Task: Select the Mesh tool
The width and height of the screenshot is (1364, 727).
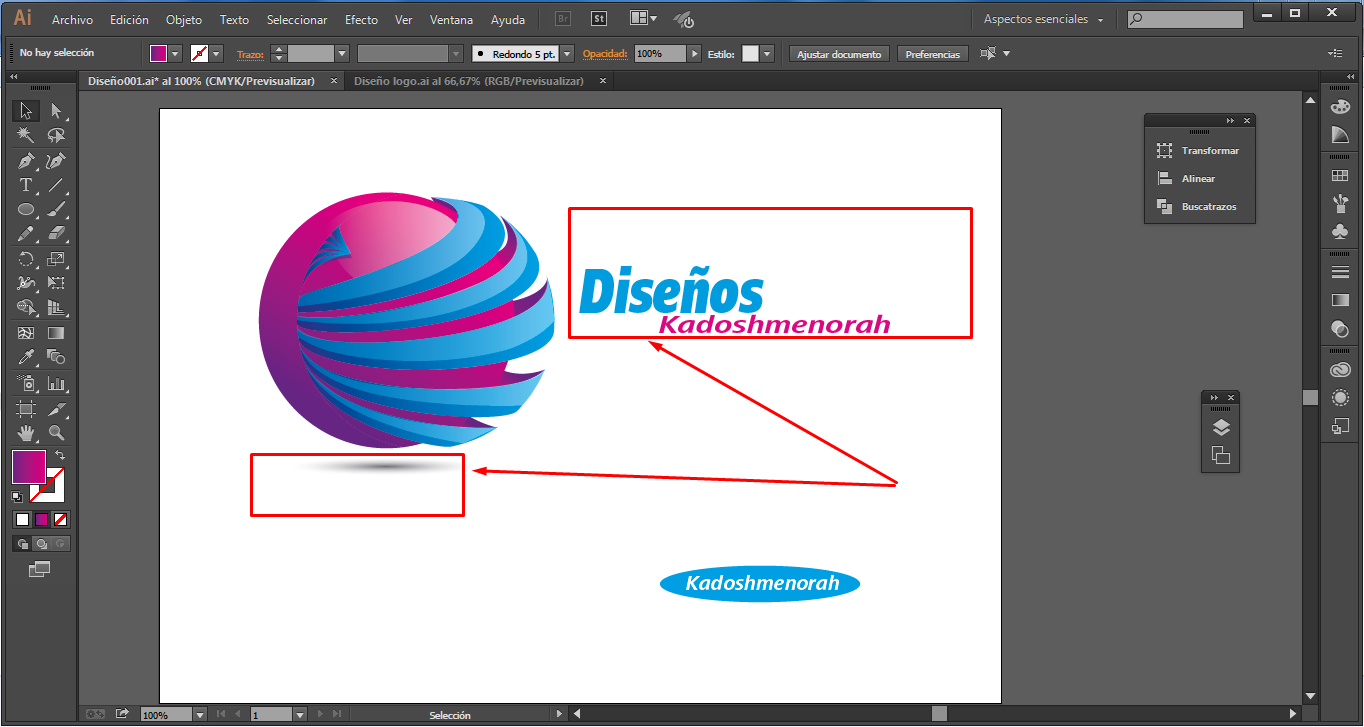Action: click(26, 333)
